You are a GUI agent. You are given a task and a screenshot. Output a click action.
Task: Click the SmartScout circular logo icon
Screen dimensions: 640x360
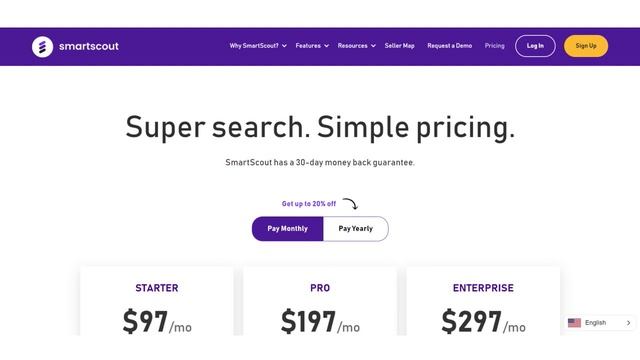click(42, 47)
